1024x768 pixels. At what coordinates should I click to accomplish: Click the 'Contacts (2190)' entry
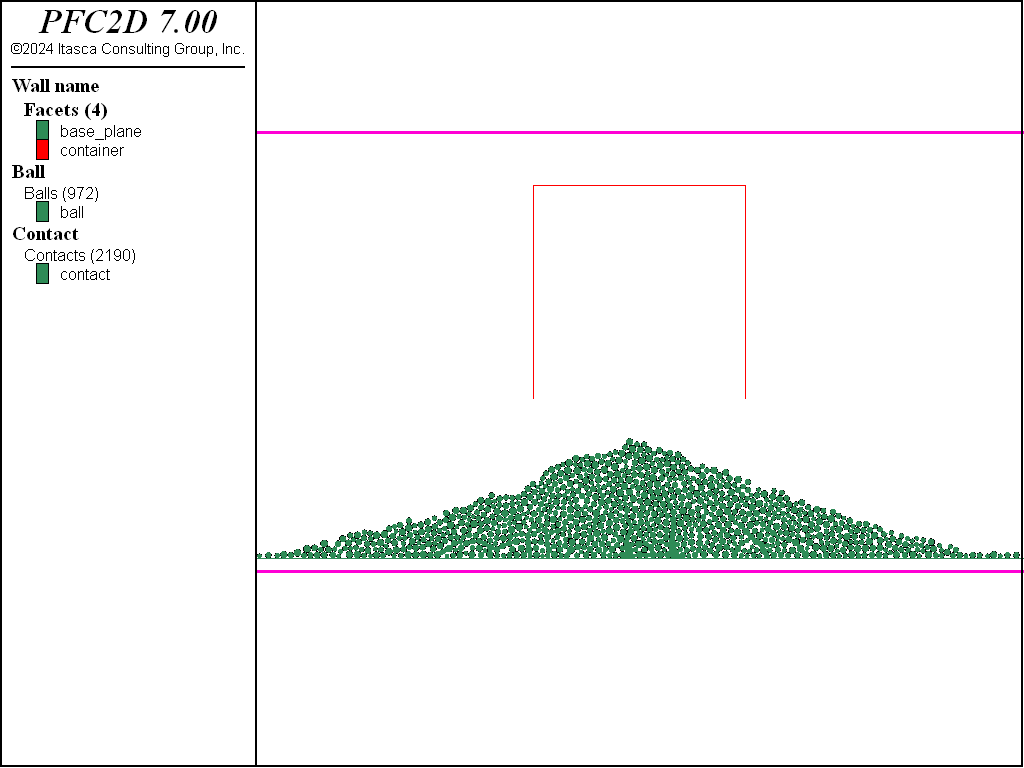(x=80, y=255)
